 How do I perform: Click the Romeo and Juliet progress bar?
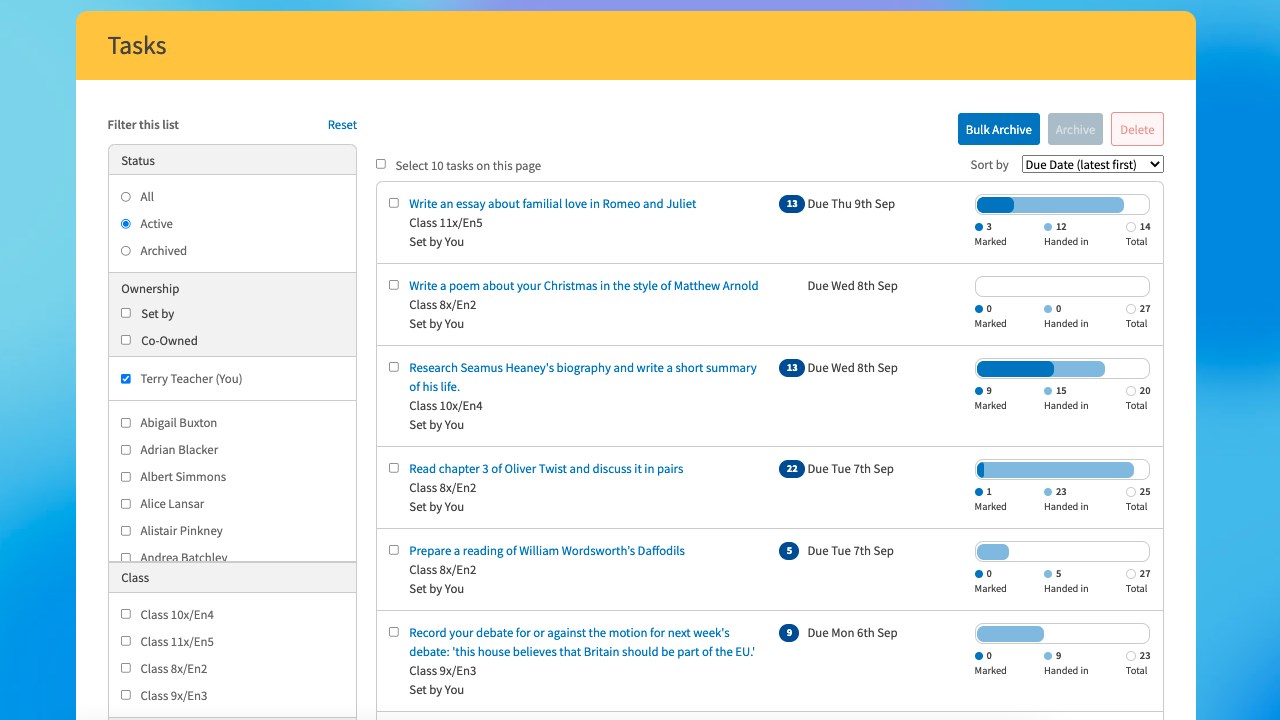[x=1062, y=205]
